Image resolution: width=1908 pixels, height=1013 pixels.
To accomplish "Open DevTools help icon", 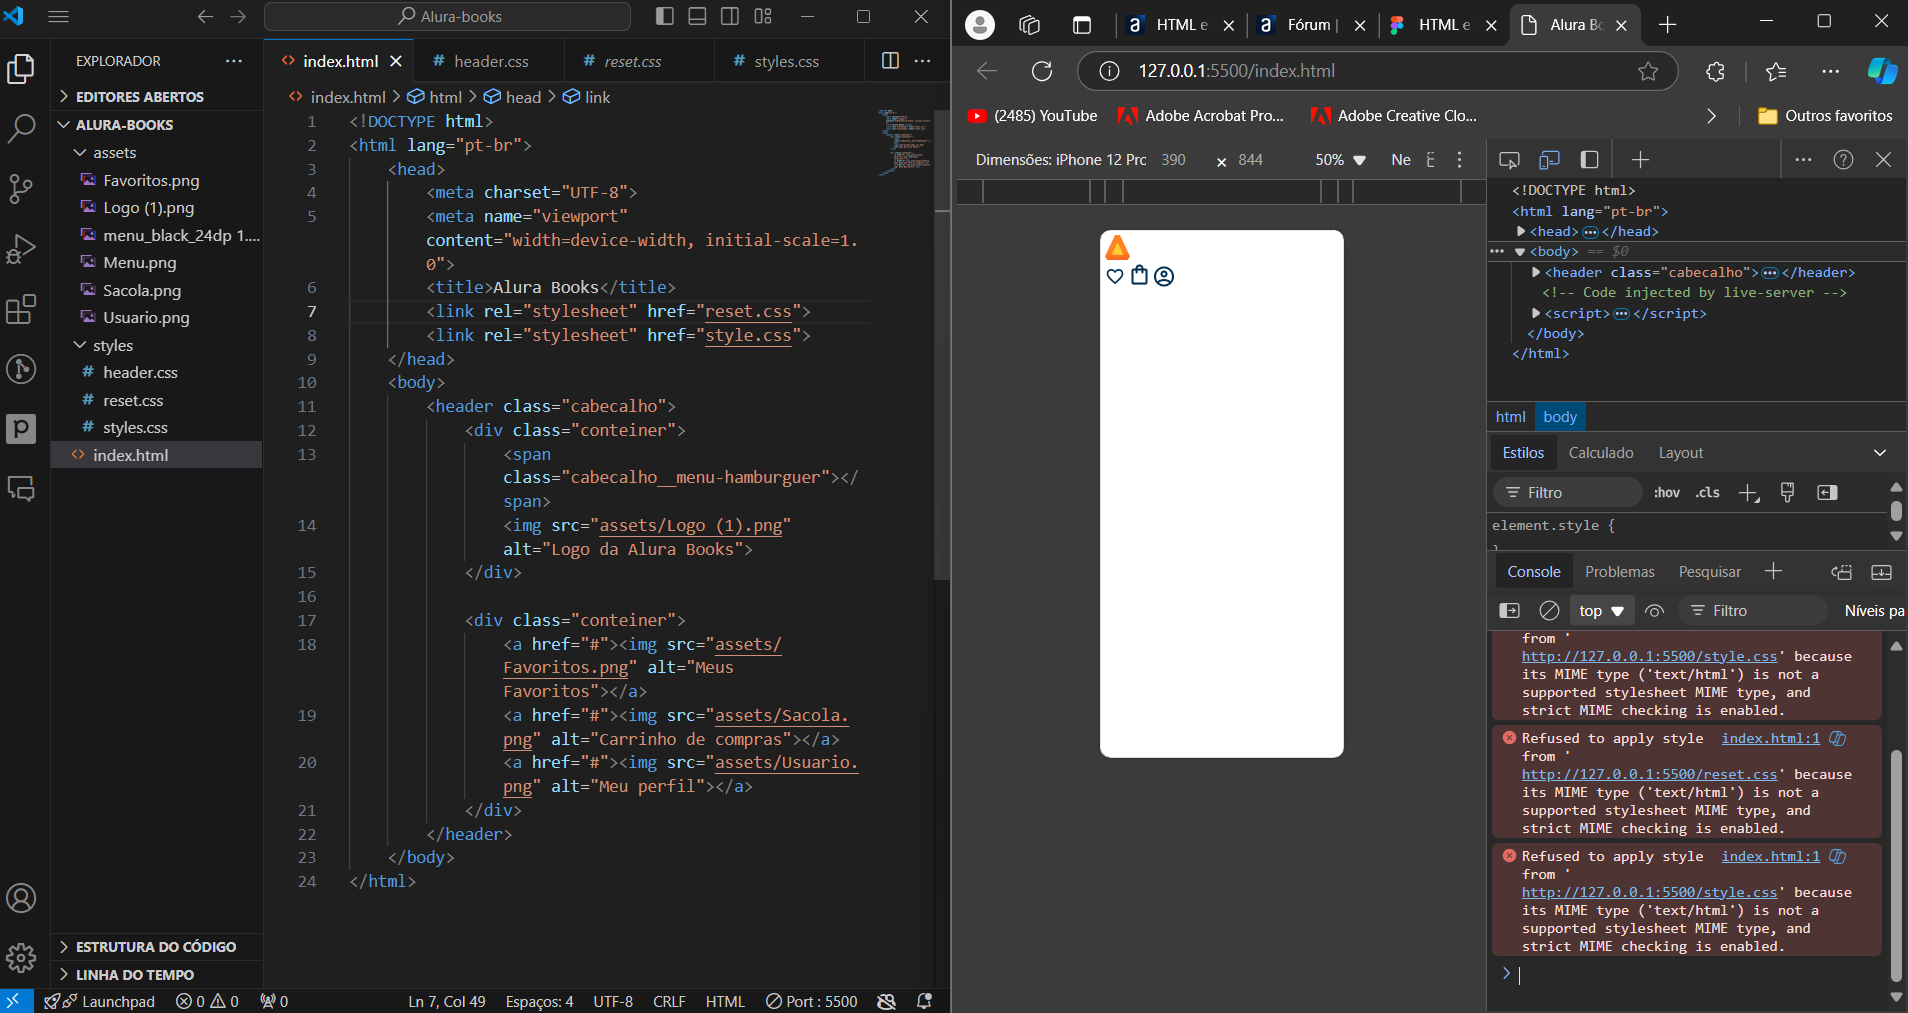I will click(1843, 160).
